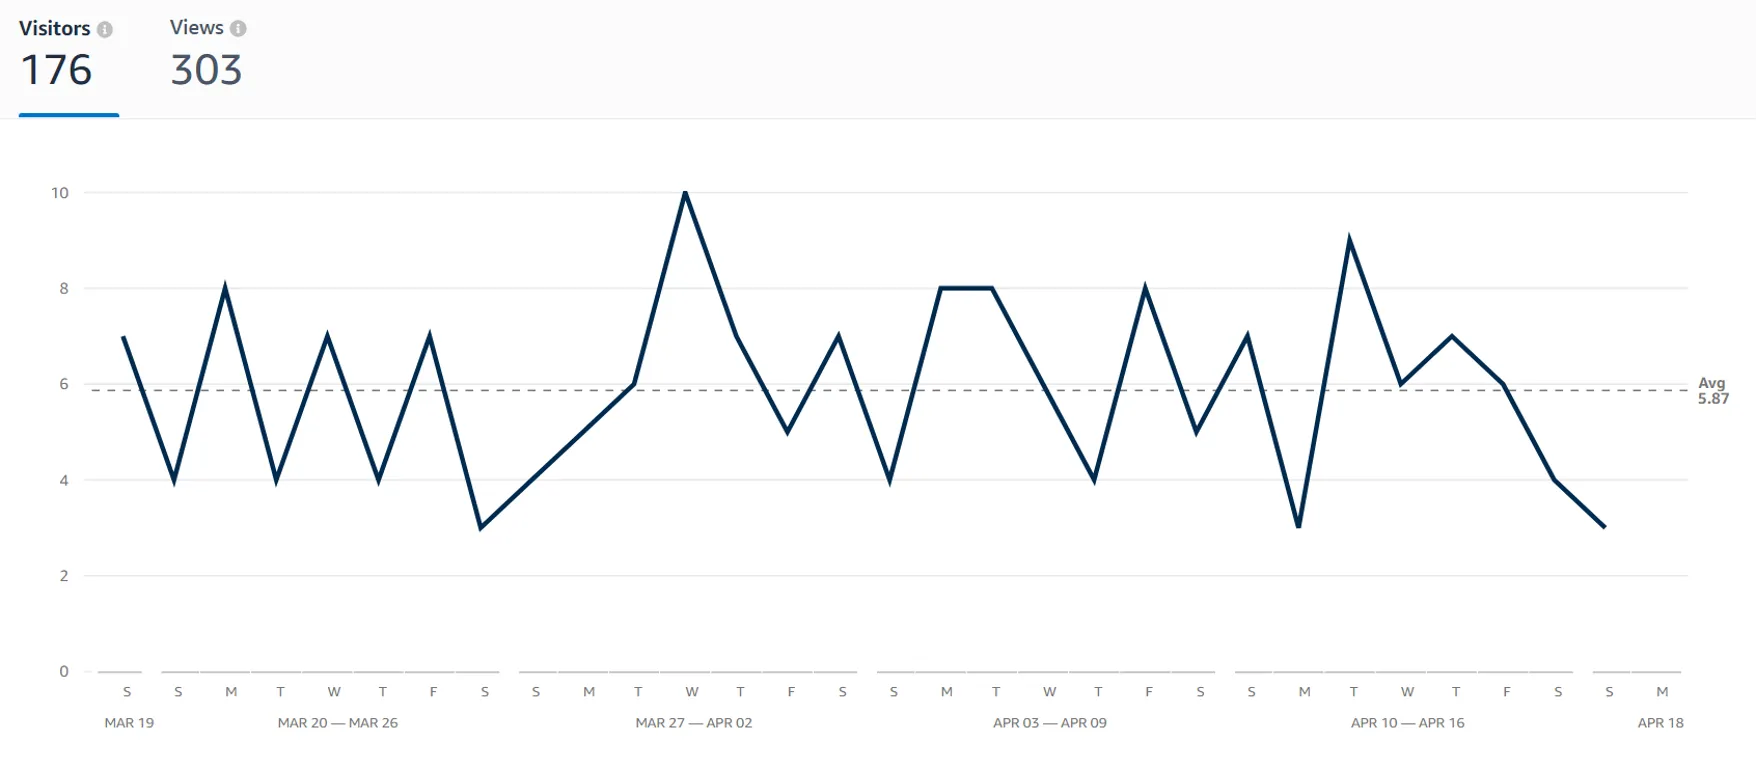Viewport: 1757px width, 770px height.
Task: Pick the "APR 10 — APR 16" week label
Action: tap(1407, 723)
